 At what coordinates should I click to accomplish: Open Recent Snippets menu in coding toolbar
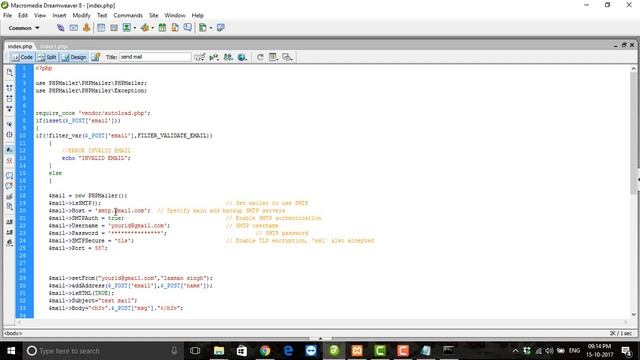(x=9, y=207)
